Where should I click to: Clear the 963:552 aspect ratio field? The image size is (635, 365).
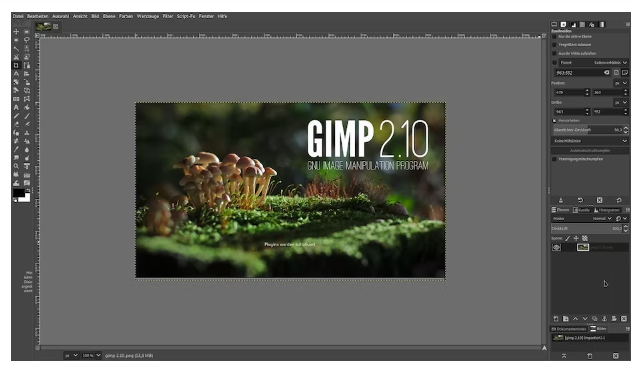pyautogui.click(x=606, y=73)
